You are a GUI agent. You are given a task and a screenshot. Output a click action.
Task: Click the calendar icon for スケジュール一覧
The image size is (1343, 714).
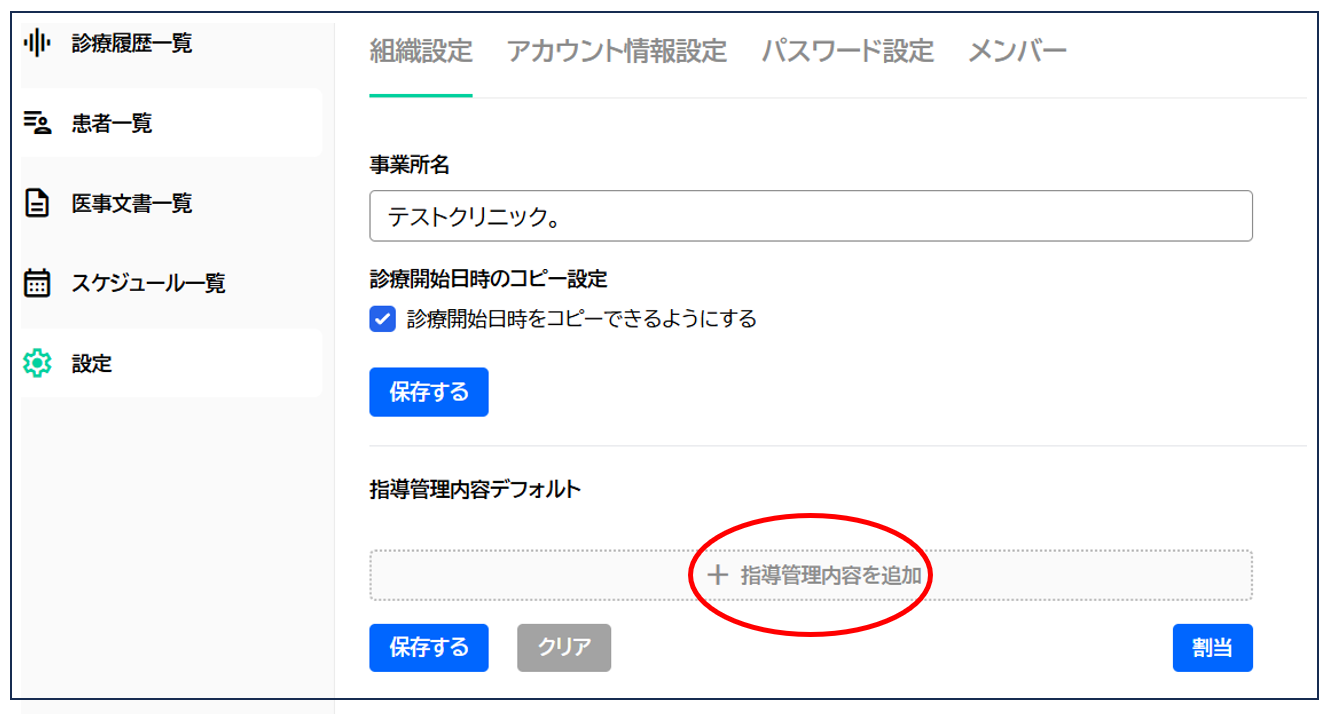pyautogui.click(x=36, y=283)
